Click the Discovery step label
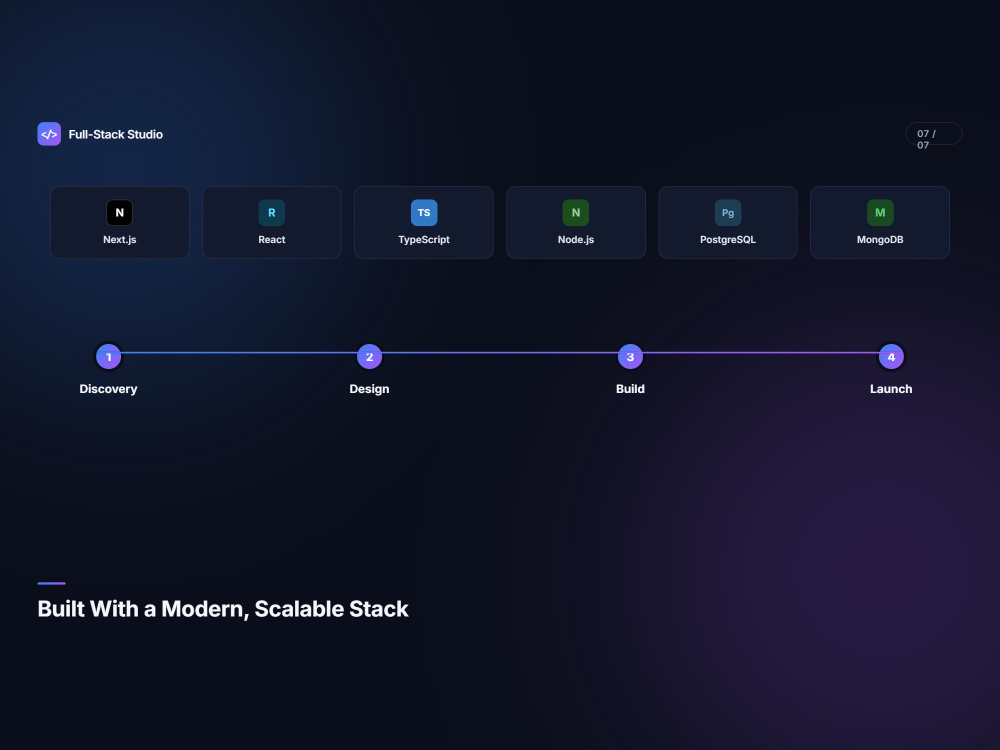The height and width of the screenshot is (750, 1000). pyautogui.click(x=108, y=389)
